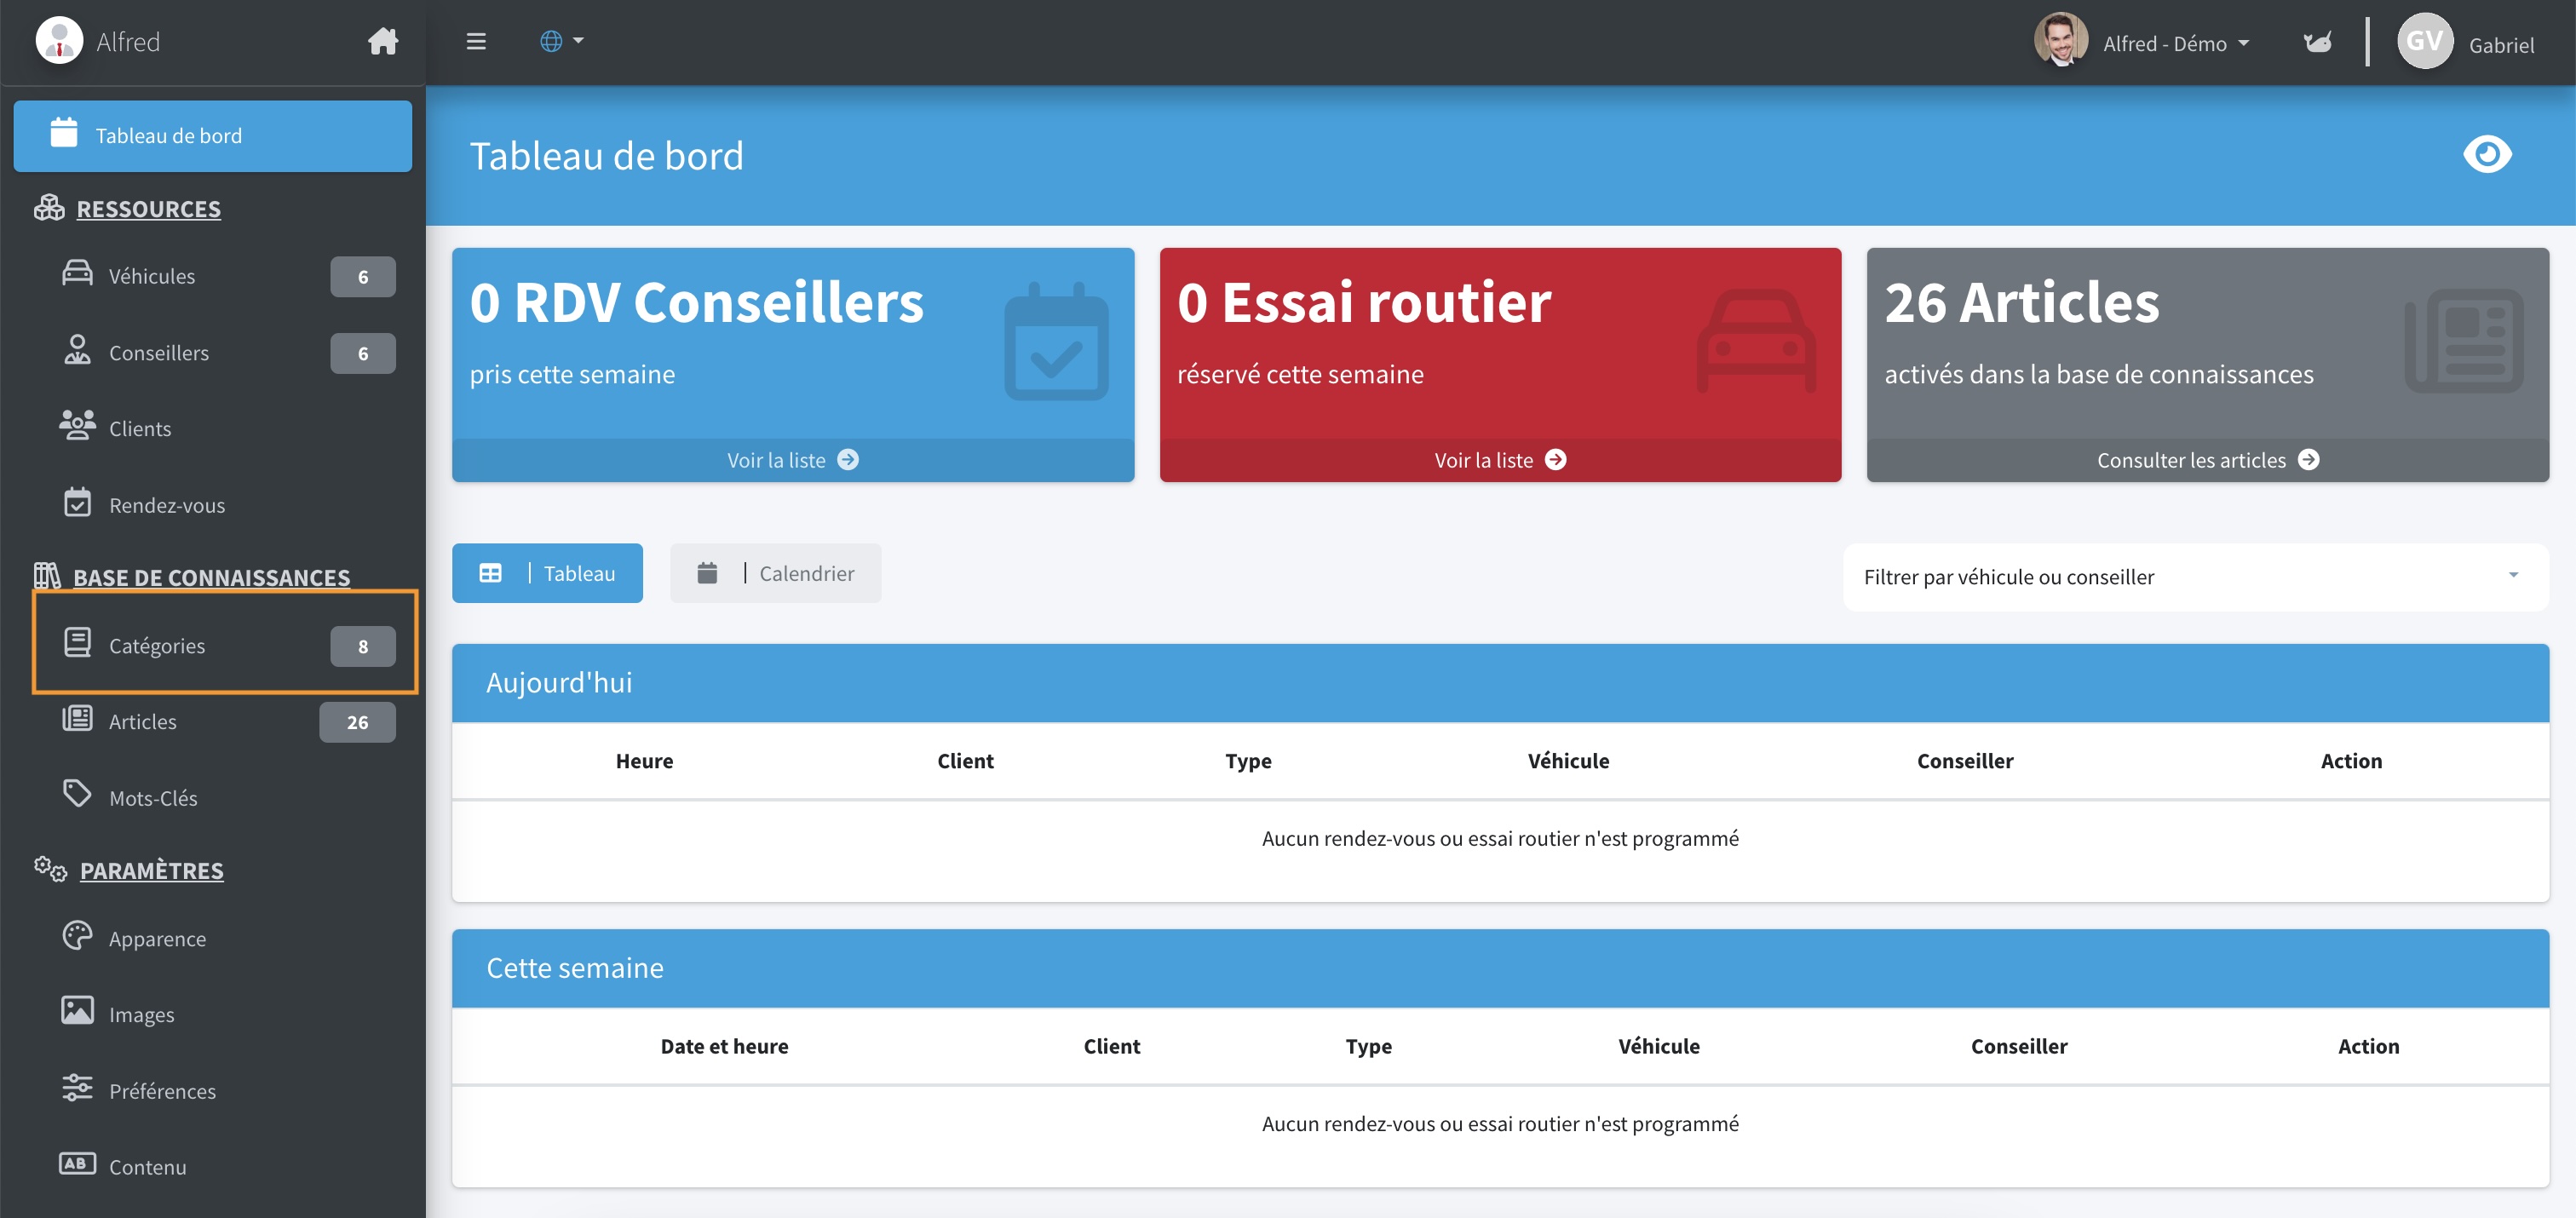
Task: Open Véhicules in the sidebar
Action: coord(152,276)
